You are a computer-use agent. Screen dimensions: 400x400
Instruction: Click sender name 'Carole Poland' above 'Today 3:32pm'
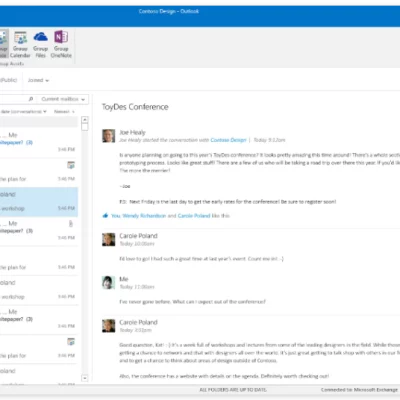[138, 322]
